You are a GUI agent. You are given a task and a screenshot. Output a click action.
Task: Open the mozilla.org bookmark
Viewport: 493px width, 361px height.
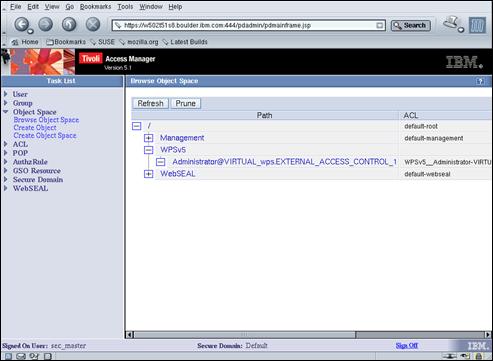click(x=139, y=42)
